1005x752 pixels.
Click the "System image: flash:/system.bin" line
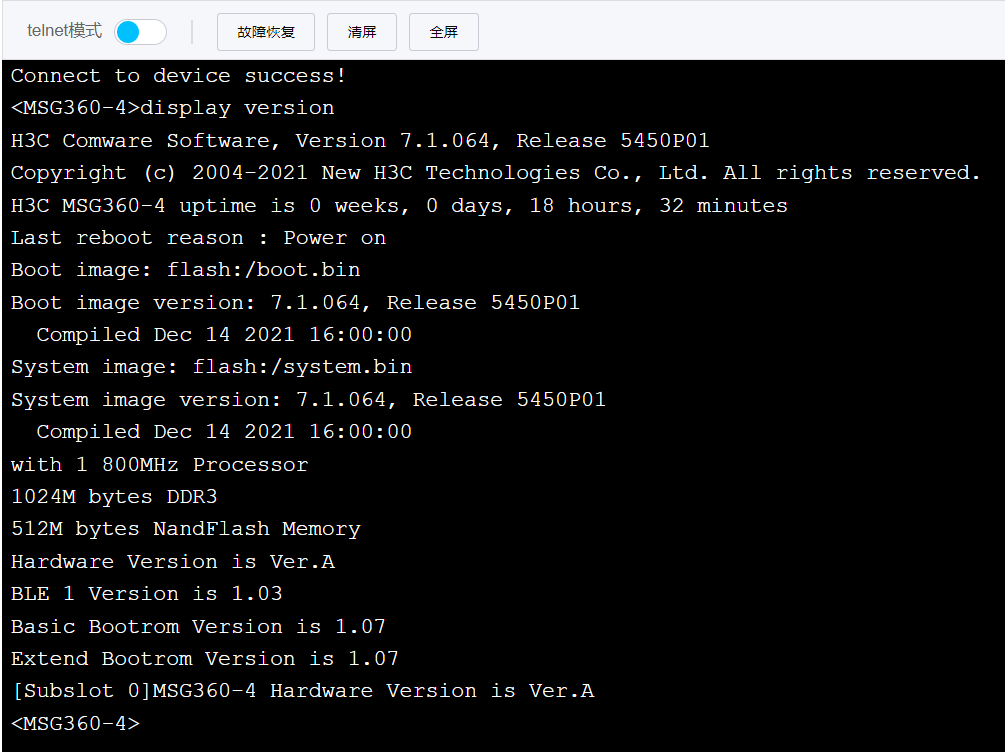pyautogui.click(x=211, y=367)
